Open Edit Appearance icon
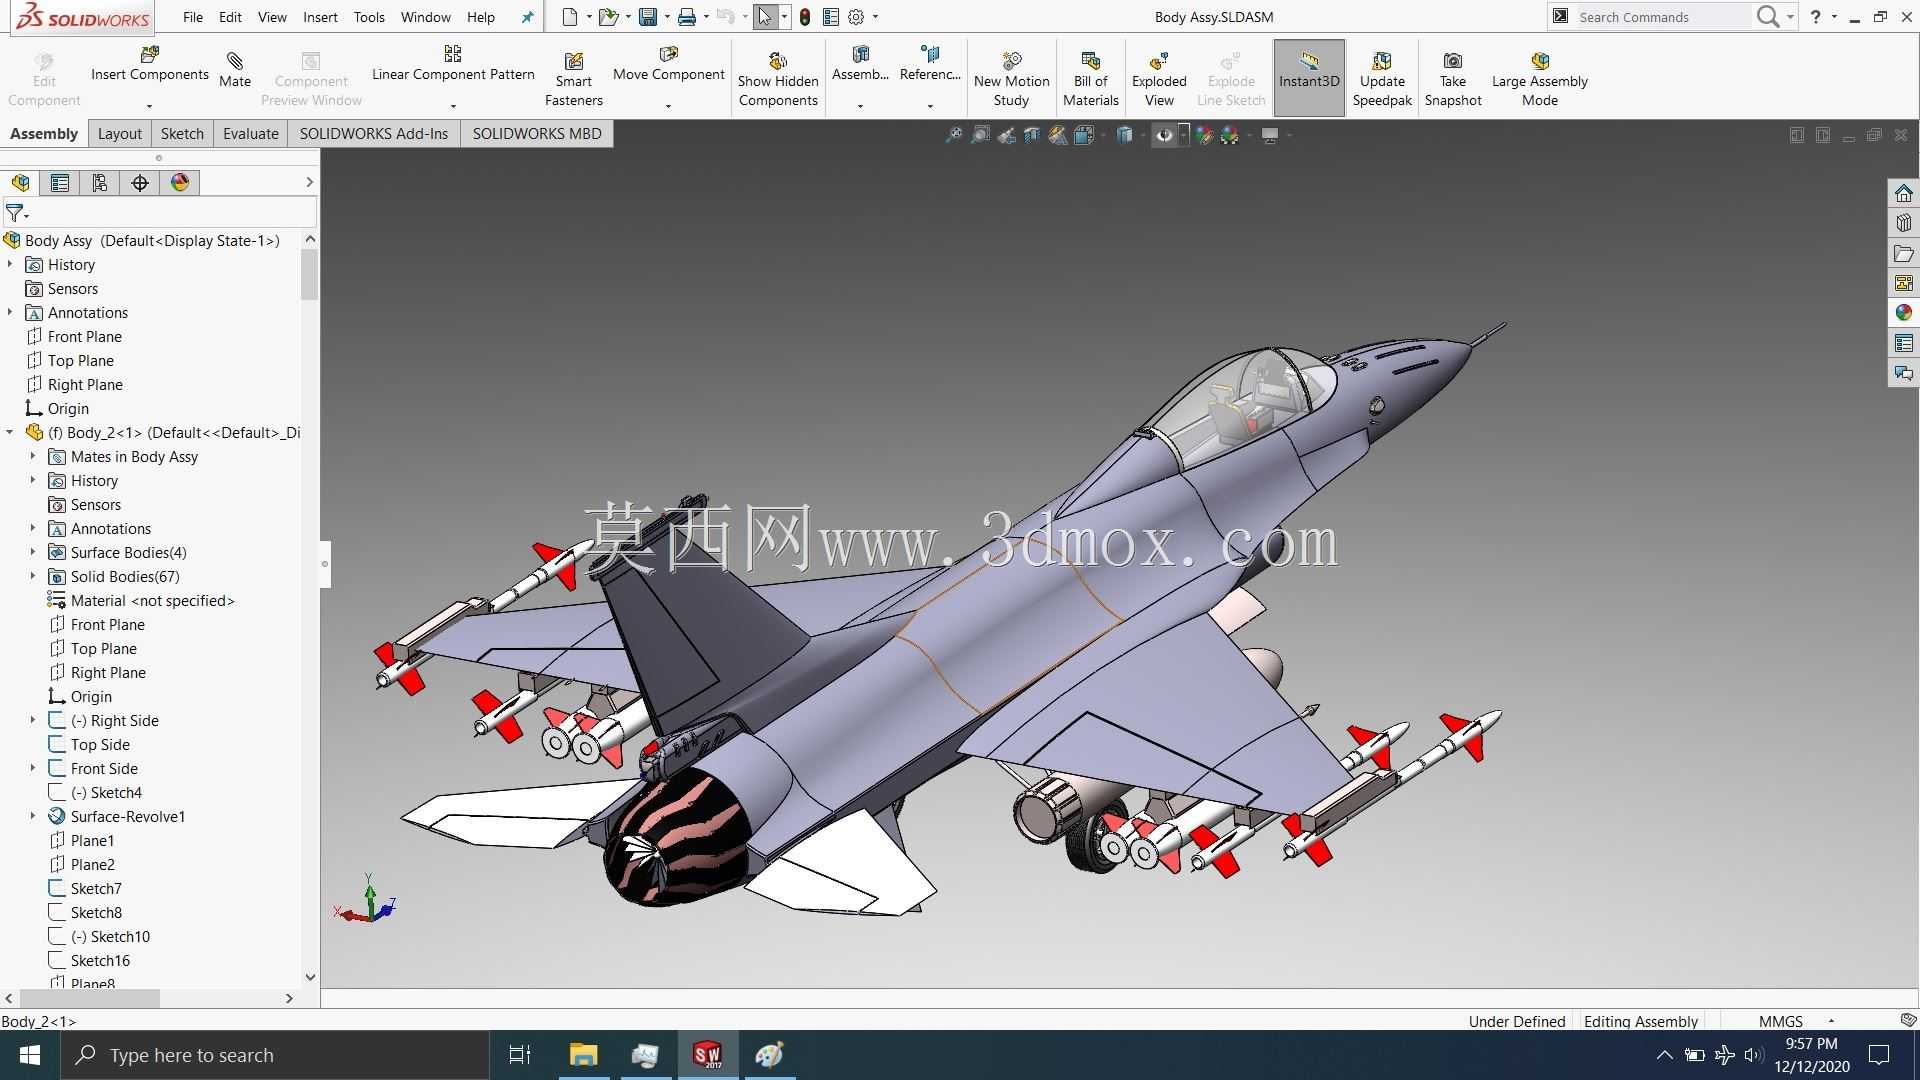 point(1204,135)
